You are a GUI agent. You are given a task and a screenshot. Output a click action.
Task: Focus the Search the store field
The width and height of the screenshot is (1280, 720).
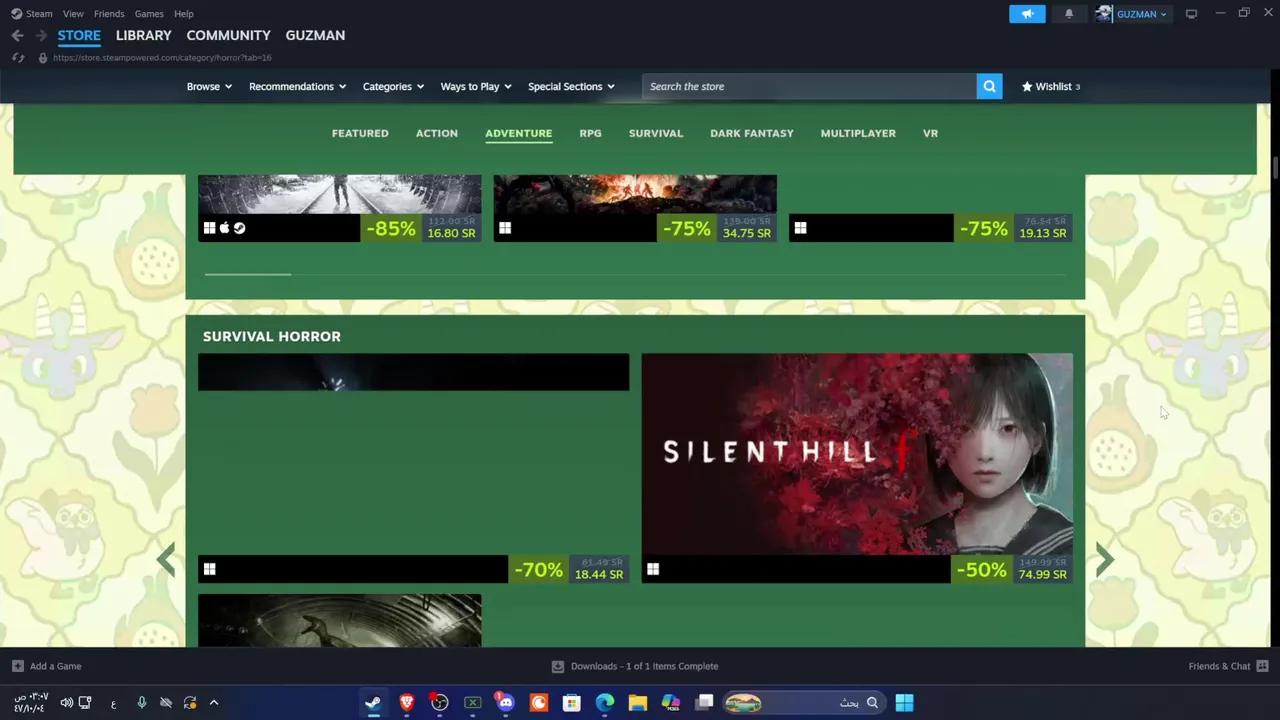tap(809, 86)
